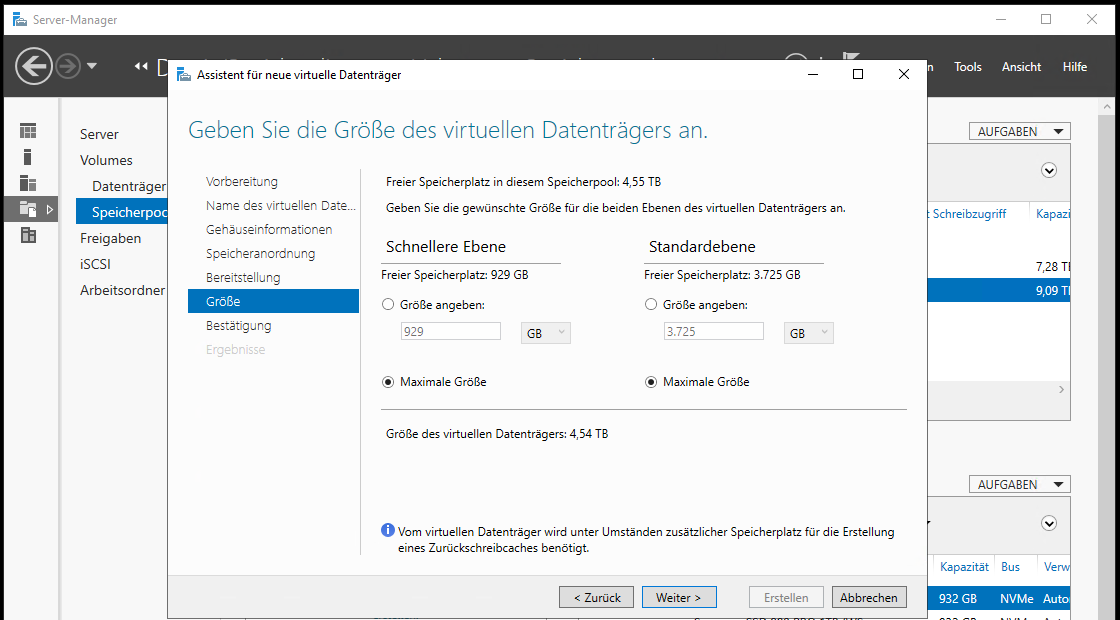Click the info icon beside the write-back cache note

pyautogui.click(x=388, y=530)
